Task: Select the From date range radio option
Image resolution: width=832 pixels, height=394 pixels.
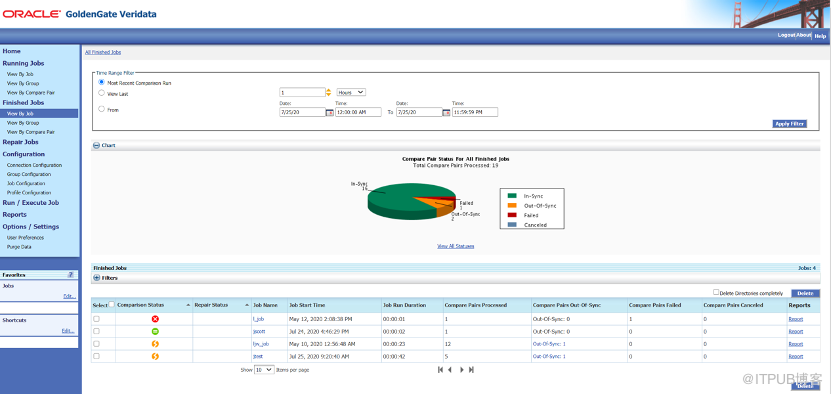Action: [x=101, y=109]
